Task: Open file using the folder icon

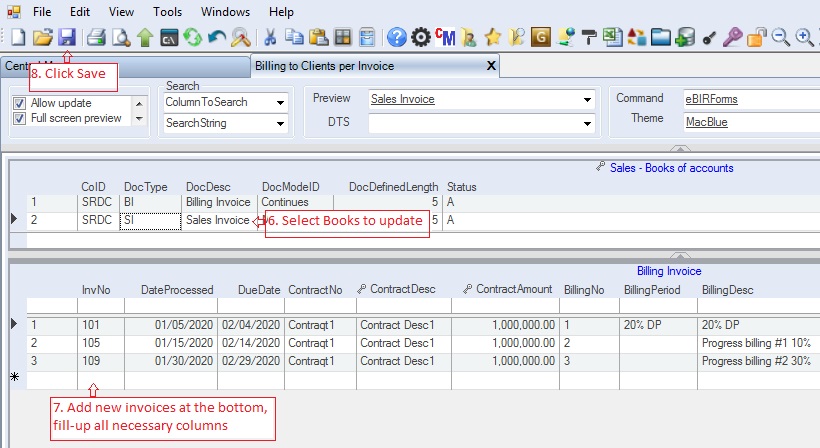Action: (x=42, y=38)
